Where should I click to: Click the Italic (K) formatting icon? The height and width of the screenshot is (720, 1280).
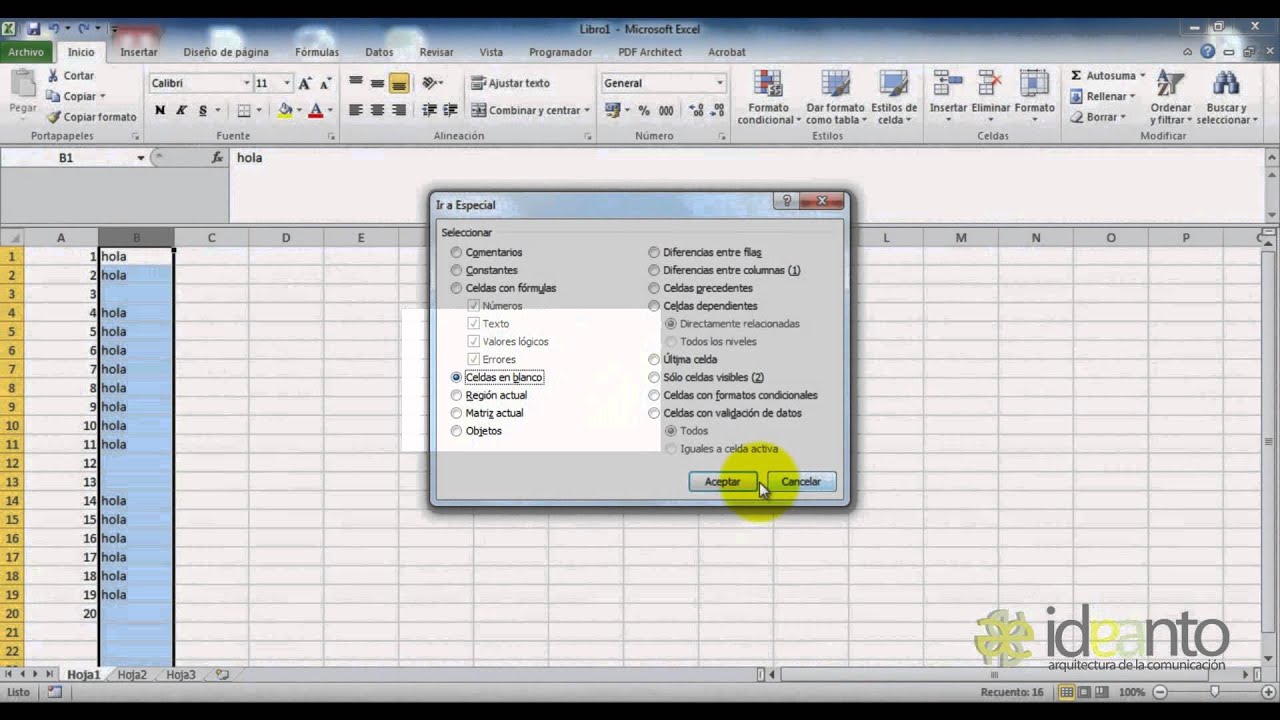click(x=182, y=111)
